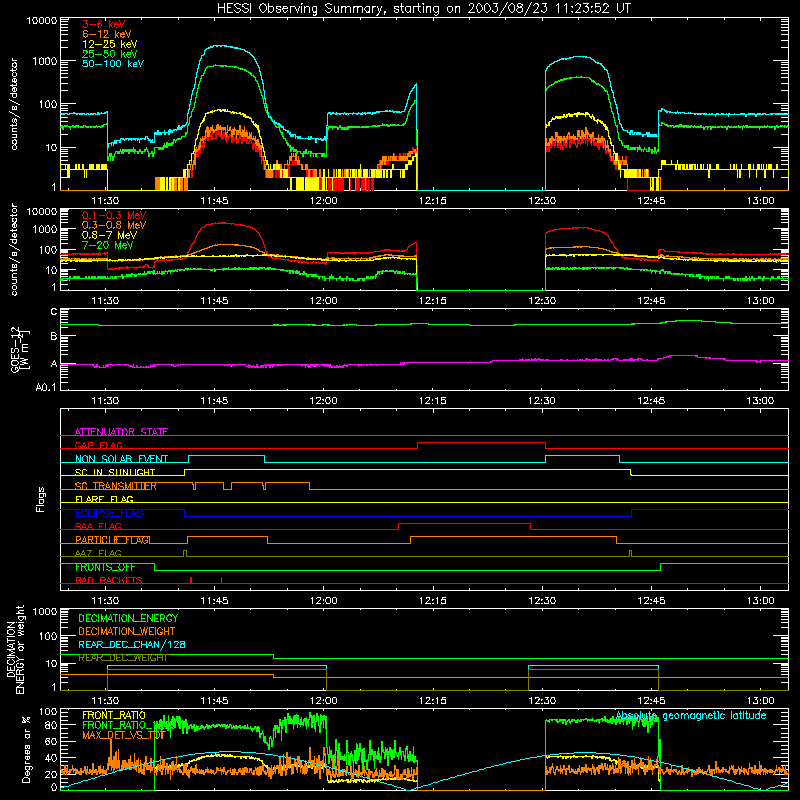Viewport: 800px width, 800px height.
Task: Click the 12:15 time tick in the GOES-12 panel
Action: [433, 401]
